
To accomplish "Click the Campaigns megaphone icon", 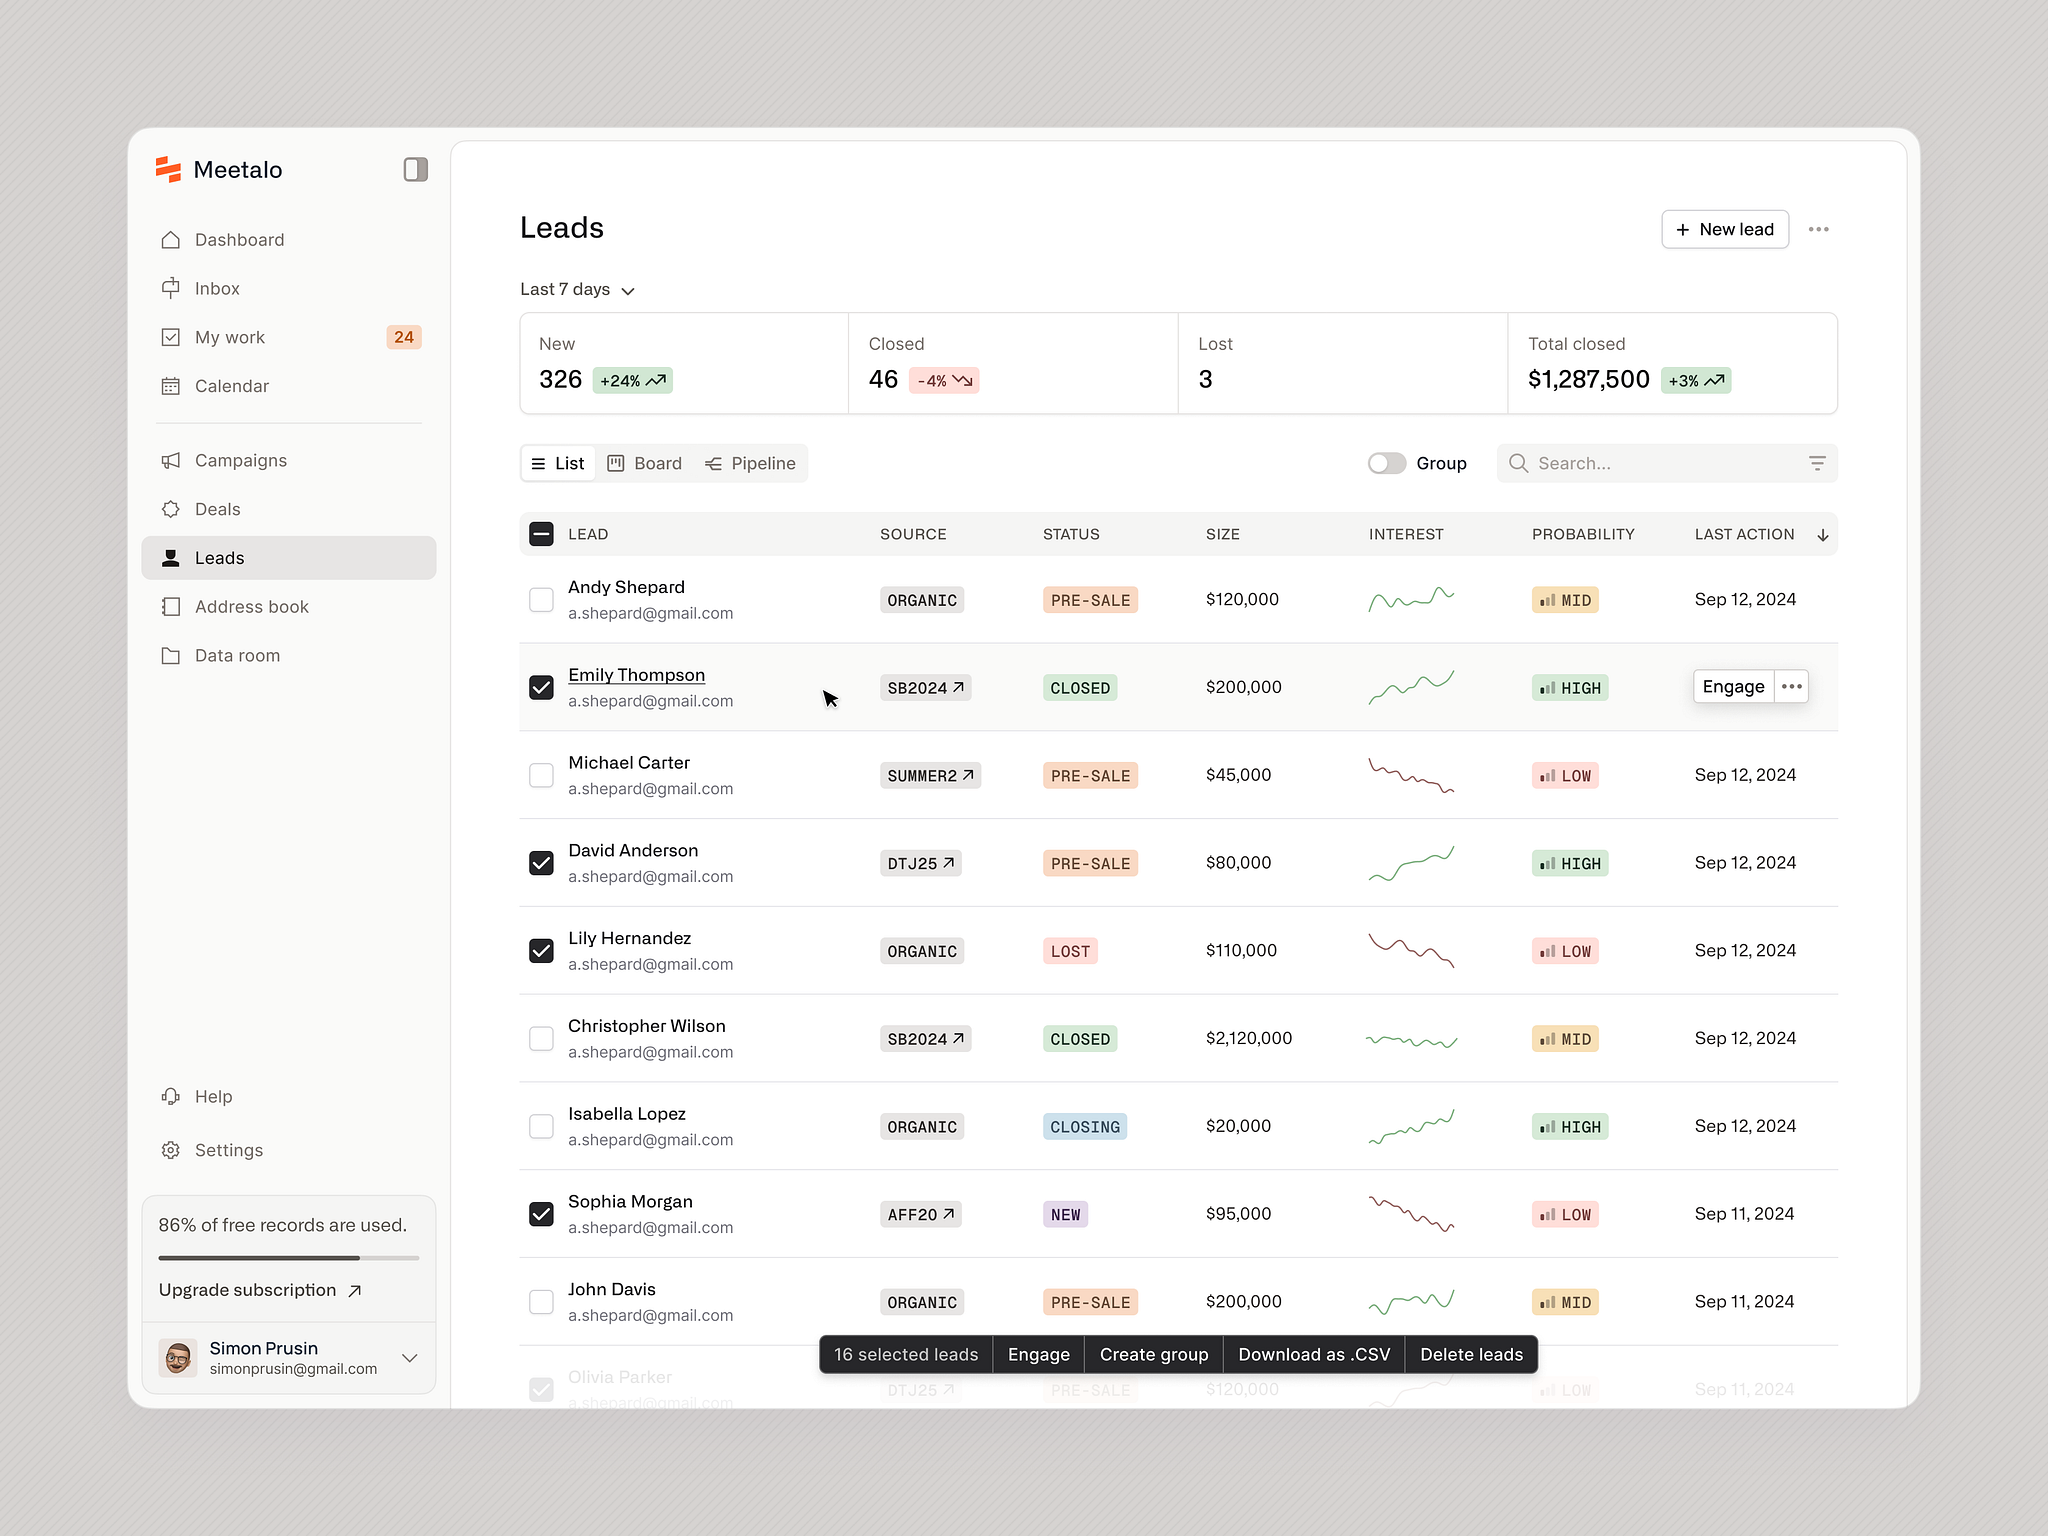I will [x=172, y=460].
